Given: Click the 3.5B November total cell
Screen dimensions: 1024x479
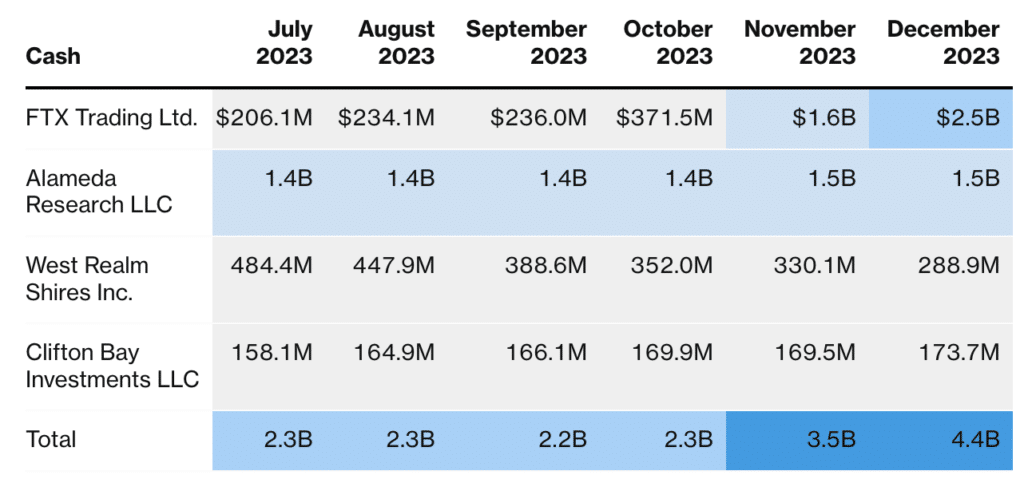Looking at the screenshot, I should [797, 440].
